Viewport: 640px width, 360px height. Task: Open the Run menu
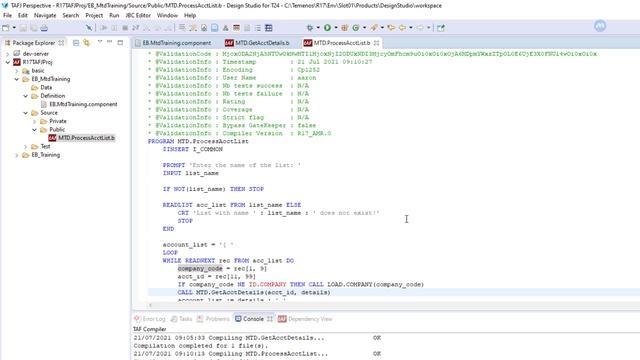114,15
